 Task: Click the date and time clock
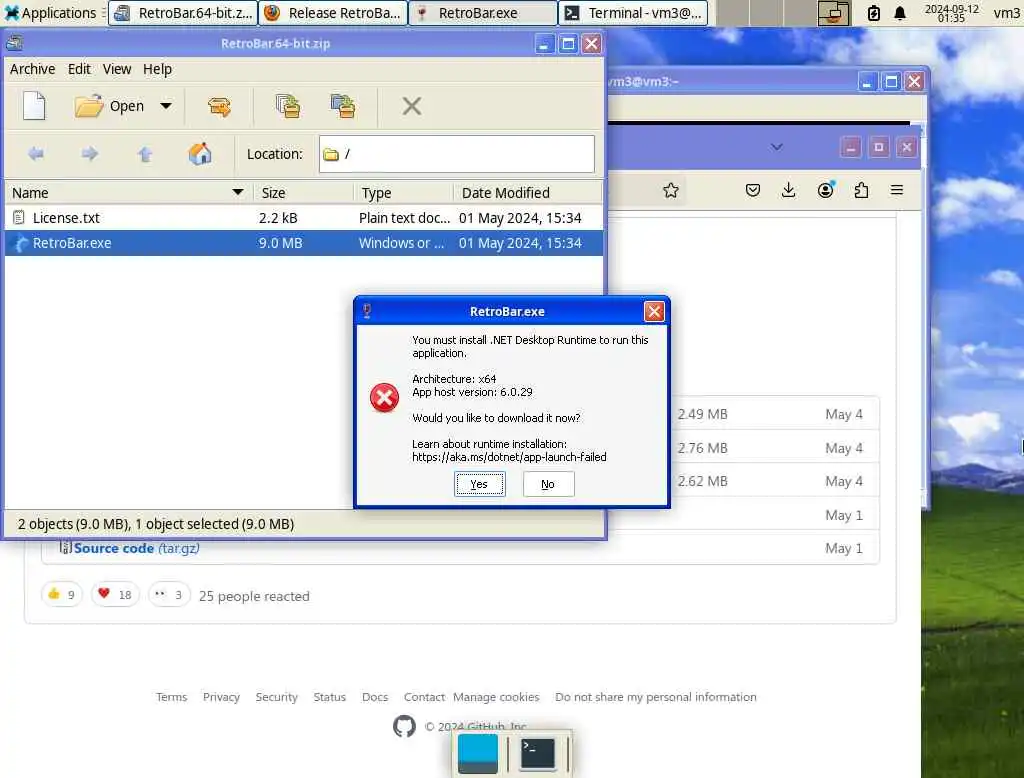[x=952, y=13]
